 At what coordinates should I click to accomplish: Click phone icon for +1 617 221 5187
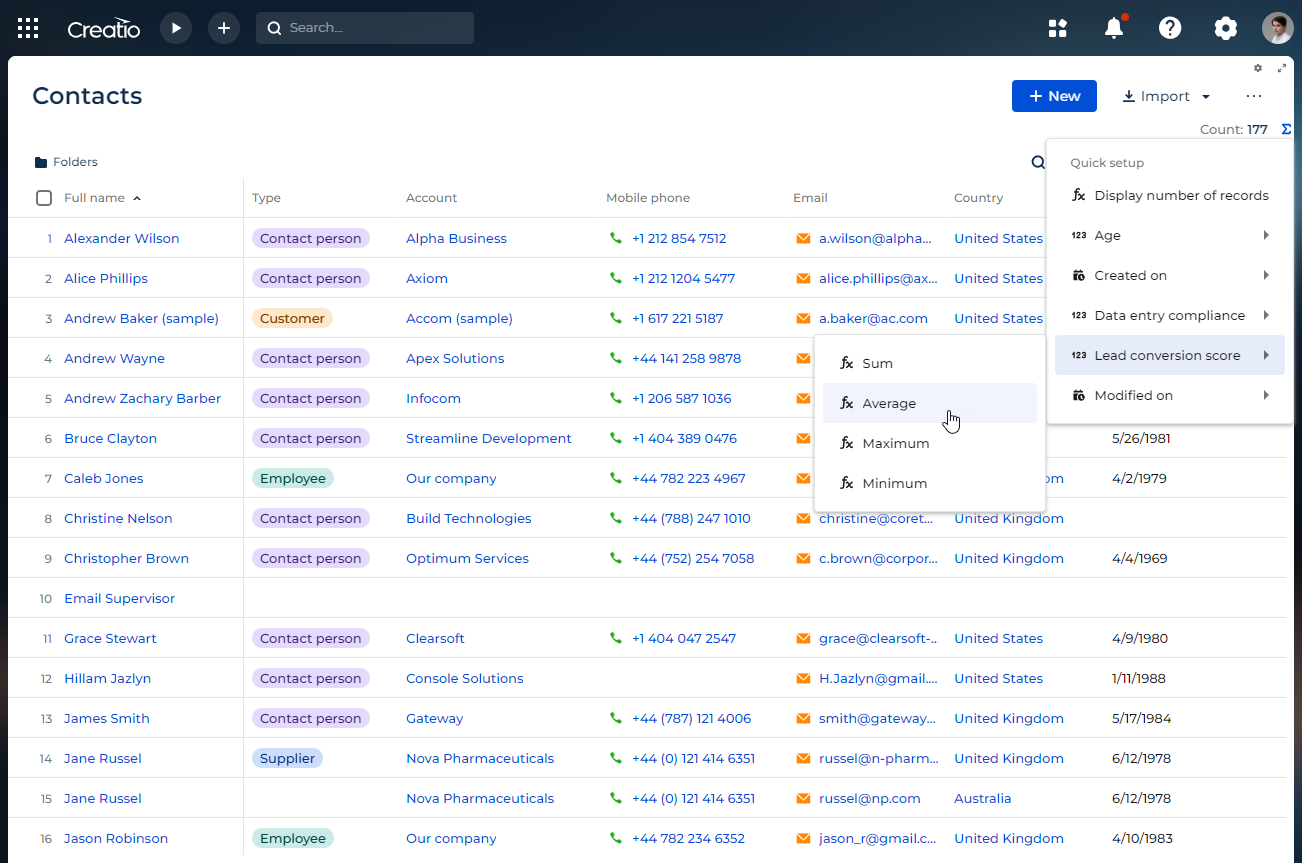[616, 318]
